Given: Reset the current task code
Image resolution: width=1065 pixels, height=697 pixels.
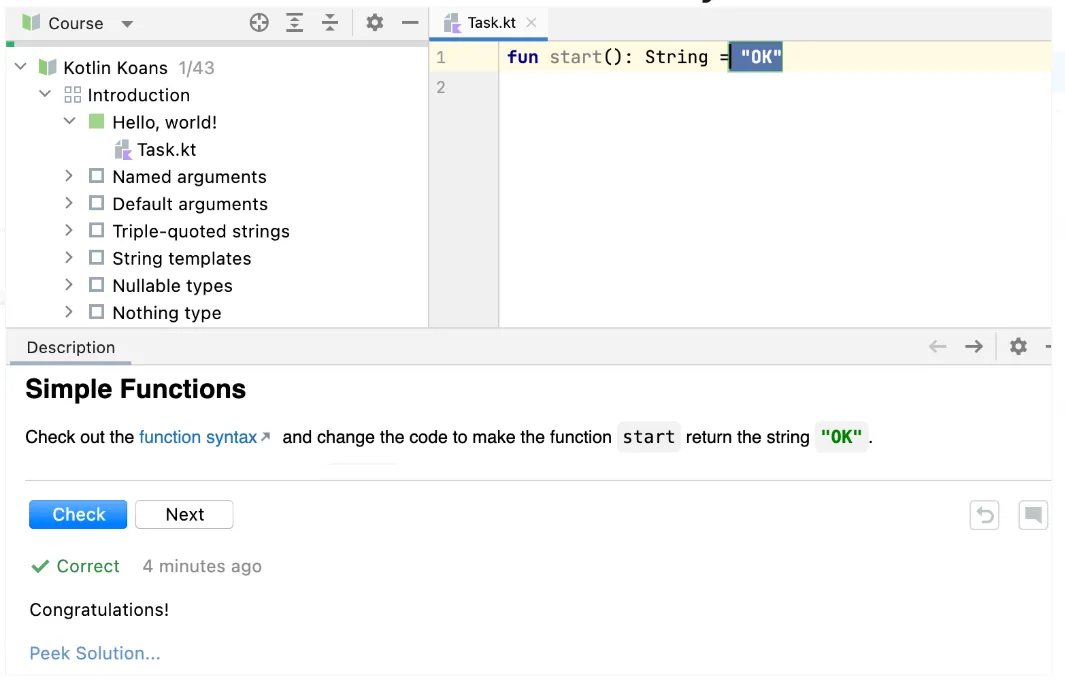Looking at the screenshot, I should click(984, 514).
